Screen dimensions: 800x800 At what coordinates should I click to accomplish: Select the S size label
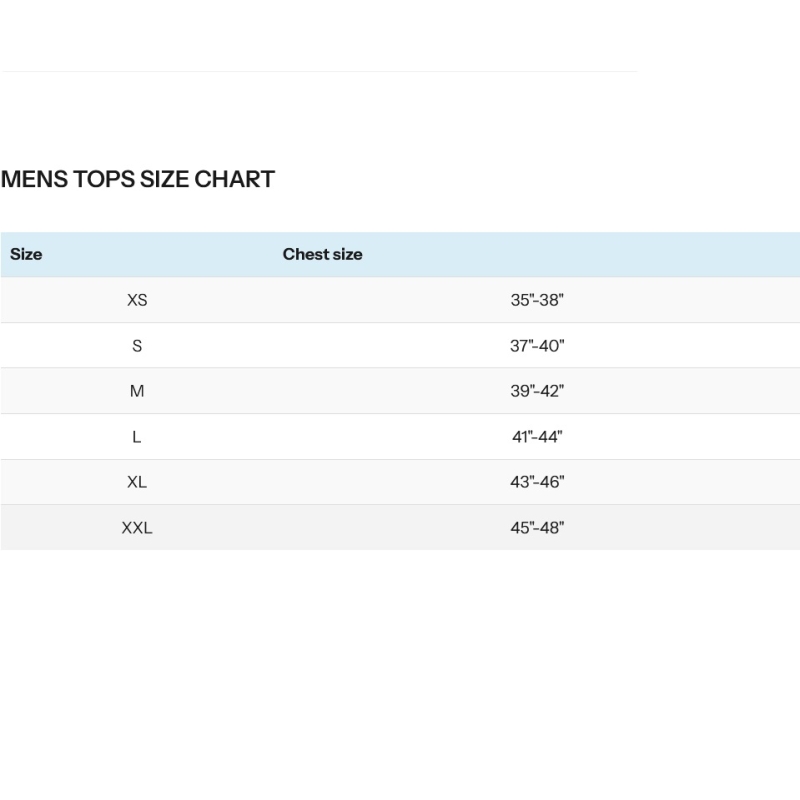click(137, 346)
